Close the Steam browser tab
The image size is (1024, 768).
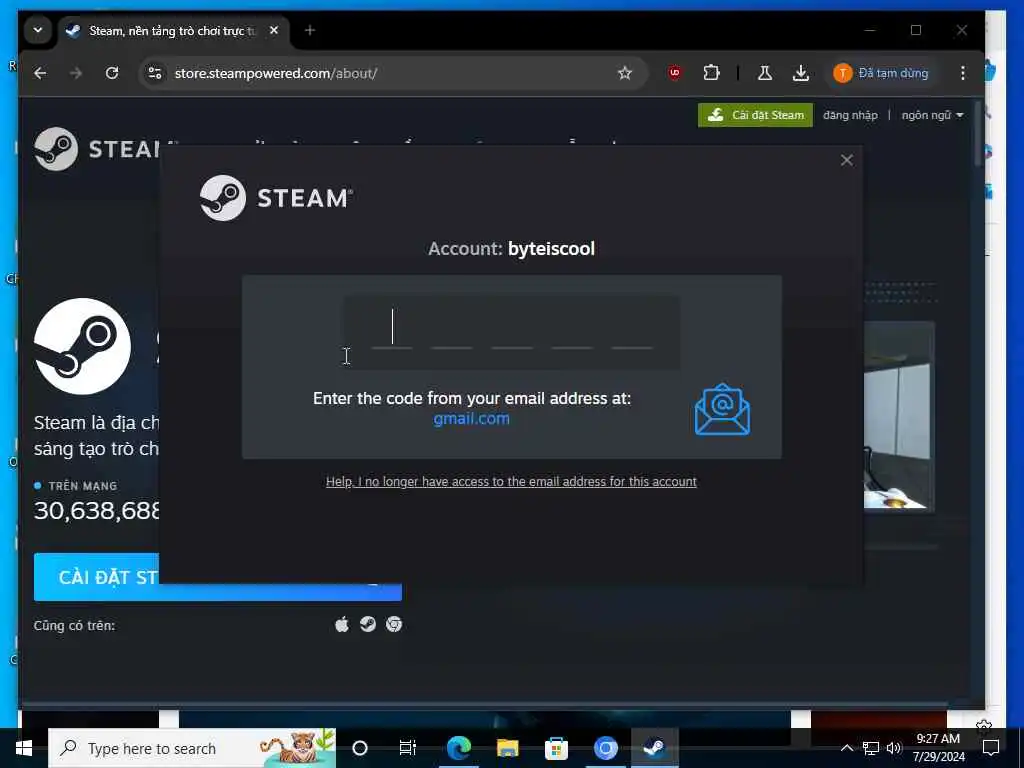tap(274, 30)
